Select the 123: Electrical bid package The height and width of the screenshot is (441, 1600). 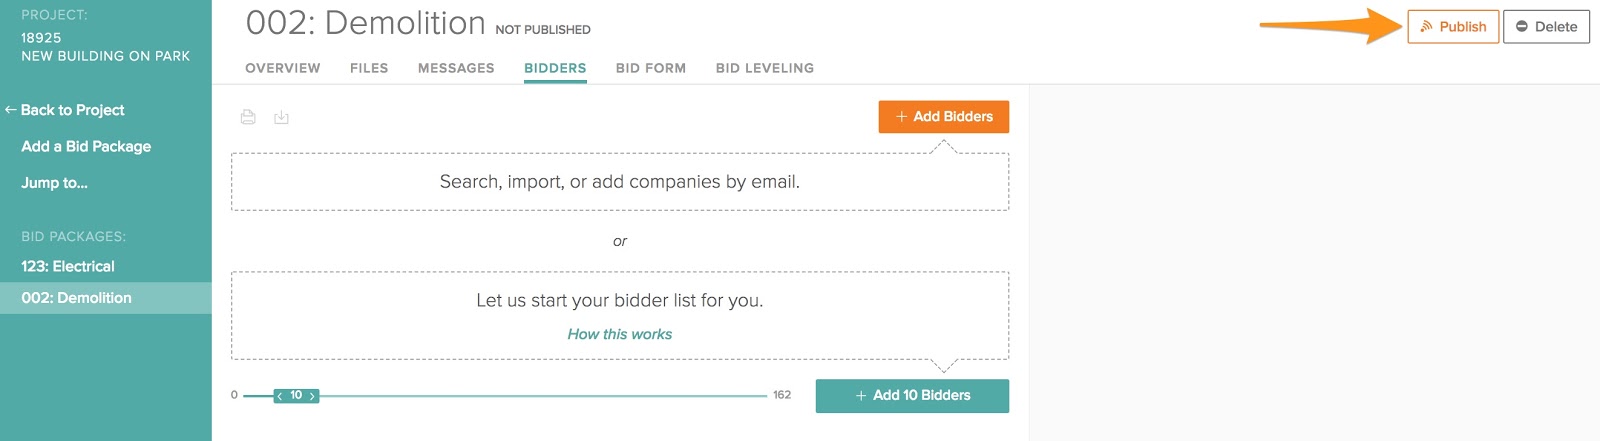pyautogui.click(x=68, y=266)
